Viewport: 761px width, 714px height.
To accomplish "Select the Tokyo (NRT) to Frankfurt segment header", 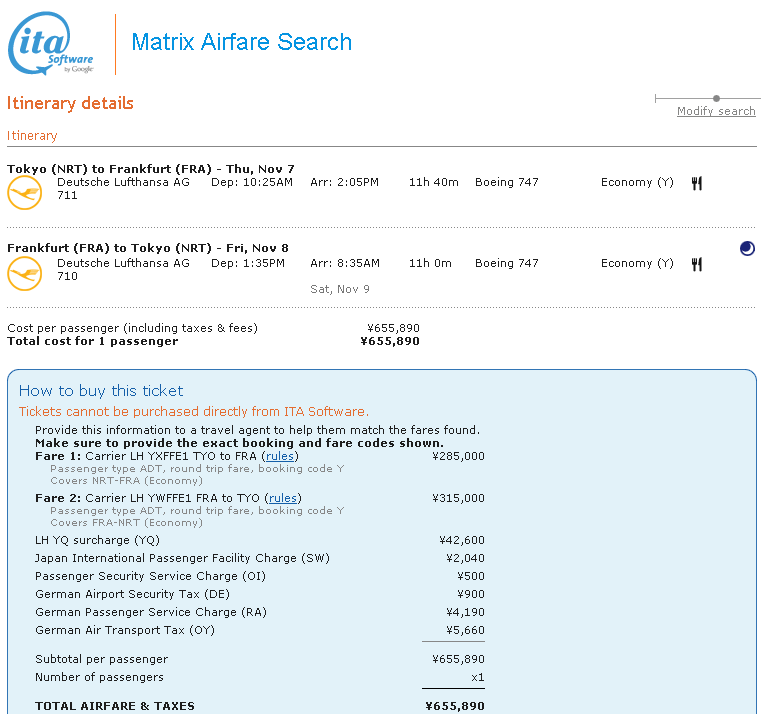I will pyautogui.click(x=151, y=168).
